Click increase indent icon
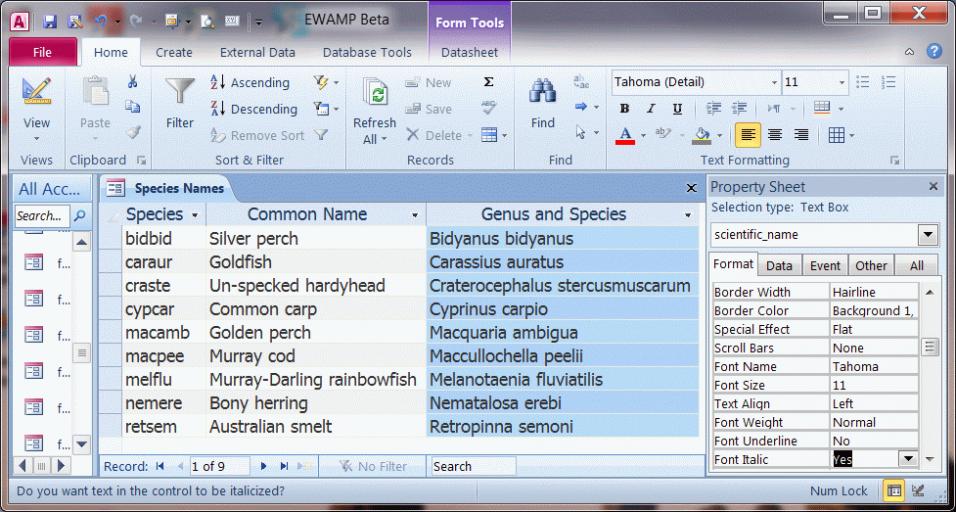This screenshot has width=956, height=512. point(739,108)
